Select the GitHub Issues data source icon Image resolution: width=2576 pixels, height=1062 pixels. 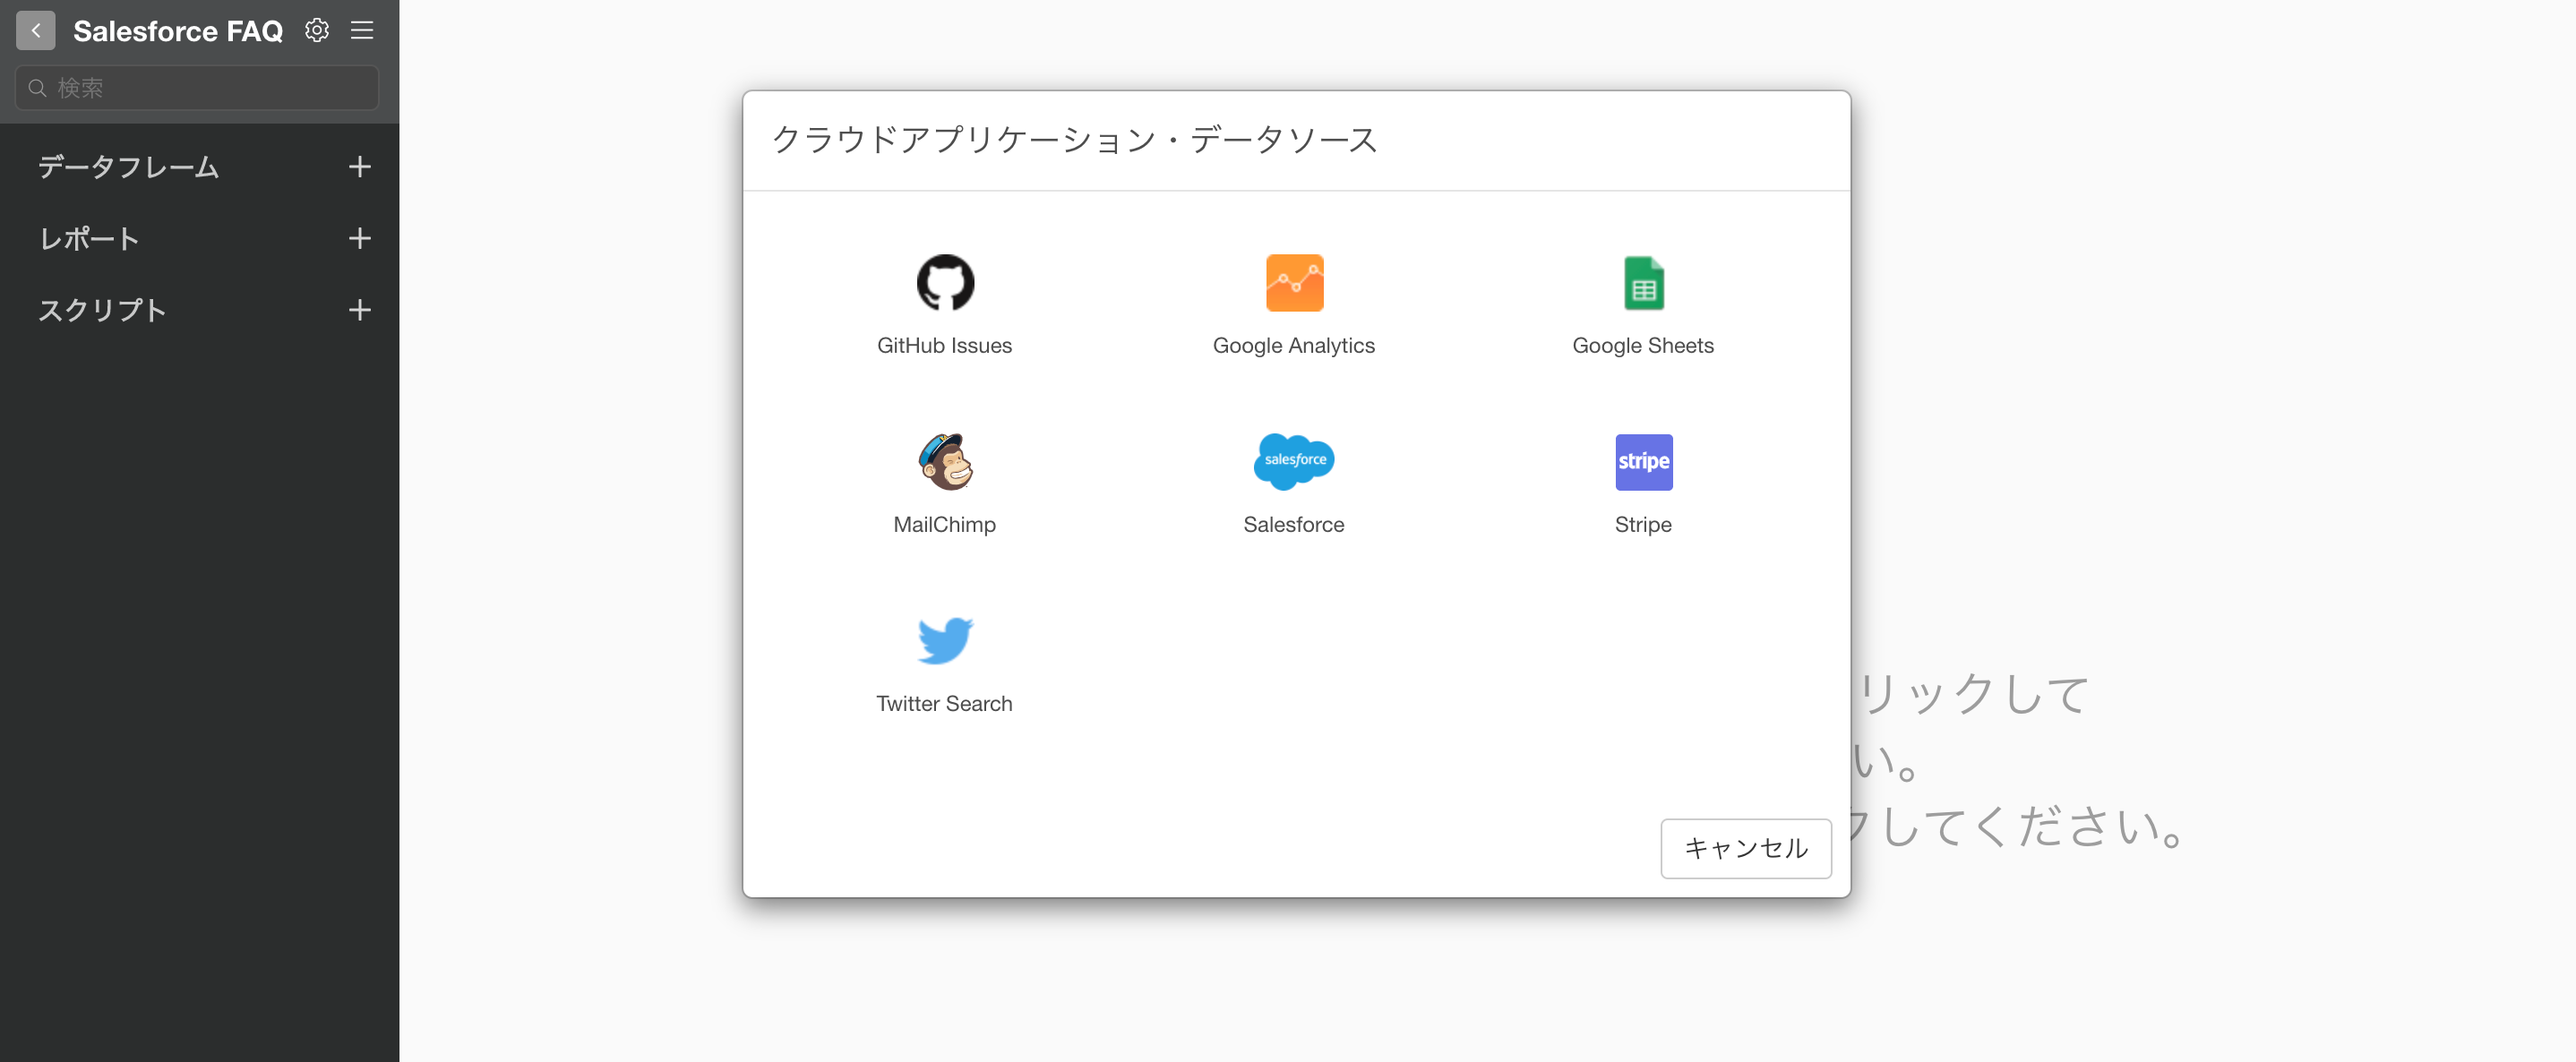coord(945,283)
